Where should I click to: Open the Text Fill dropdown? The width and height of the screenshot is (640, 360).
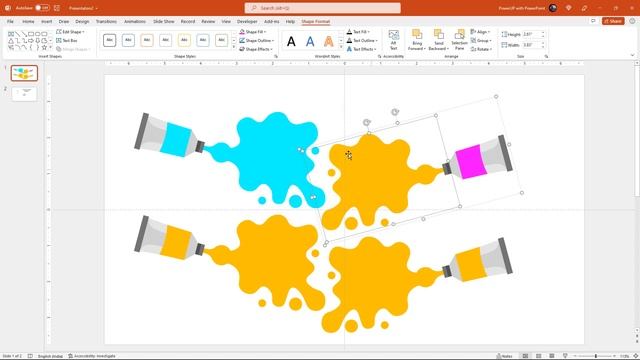[x=358, y=32]
